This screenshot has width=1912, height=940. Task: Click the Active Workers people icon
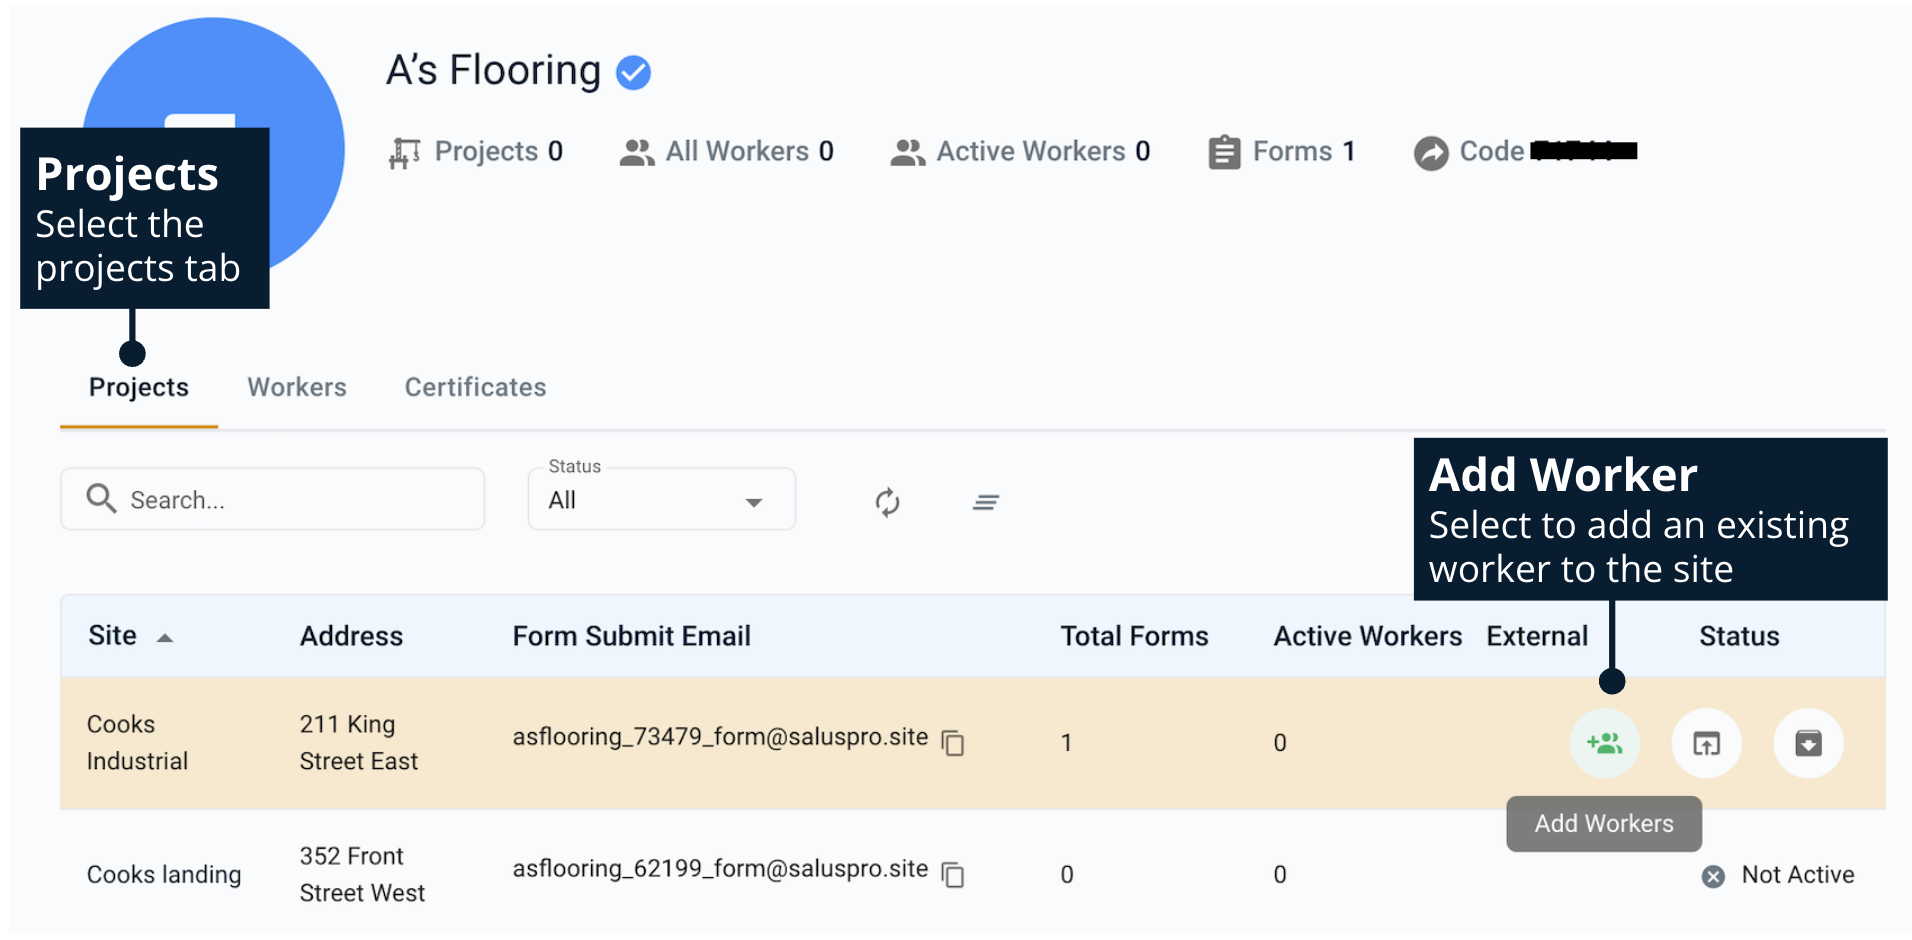point(908,151)
